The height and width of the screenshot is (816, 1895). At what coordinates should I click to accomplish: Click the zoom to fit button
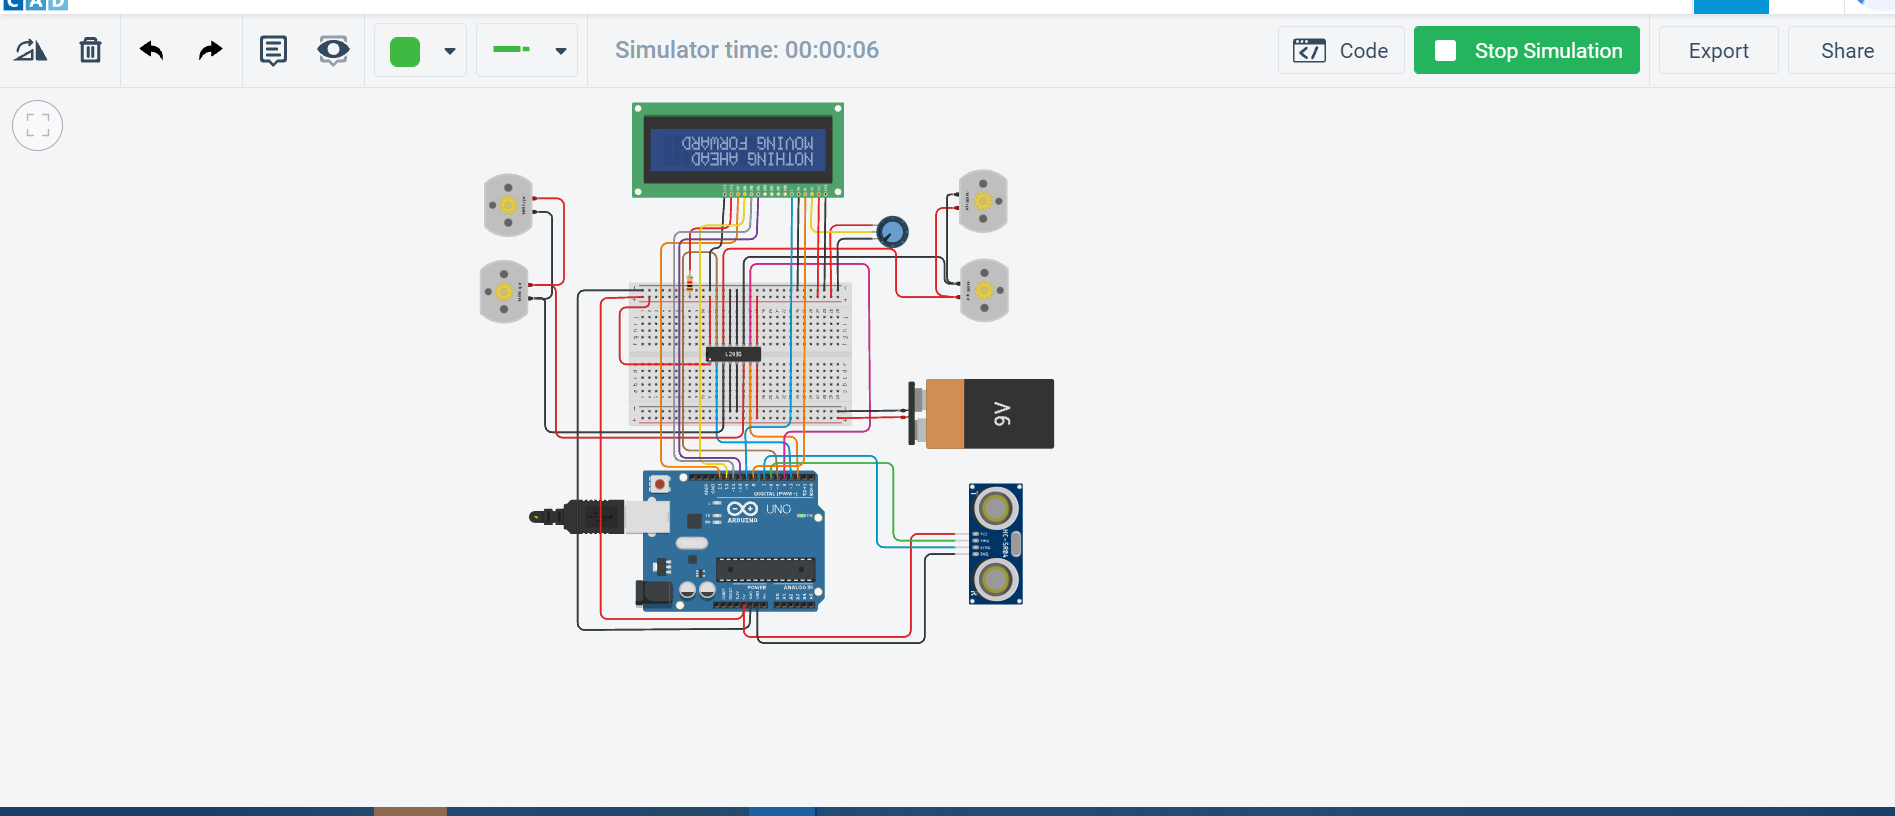38,126
